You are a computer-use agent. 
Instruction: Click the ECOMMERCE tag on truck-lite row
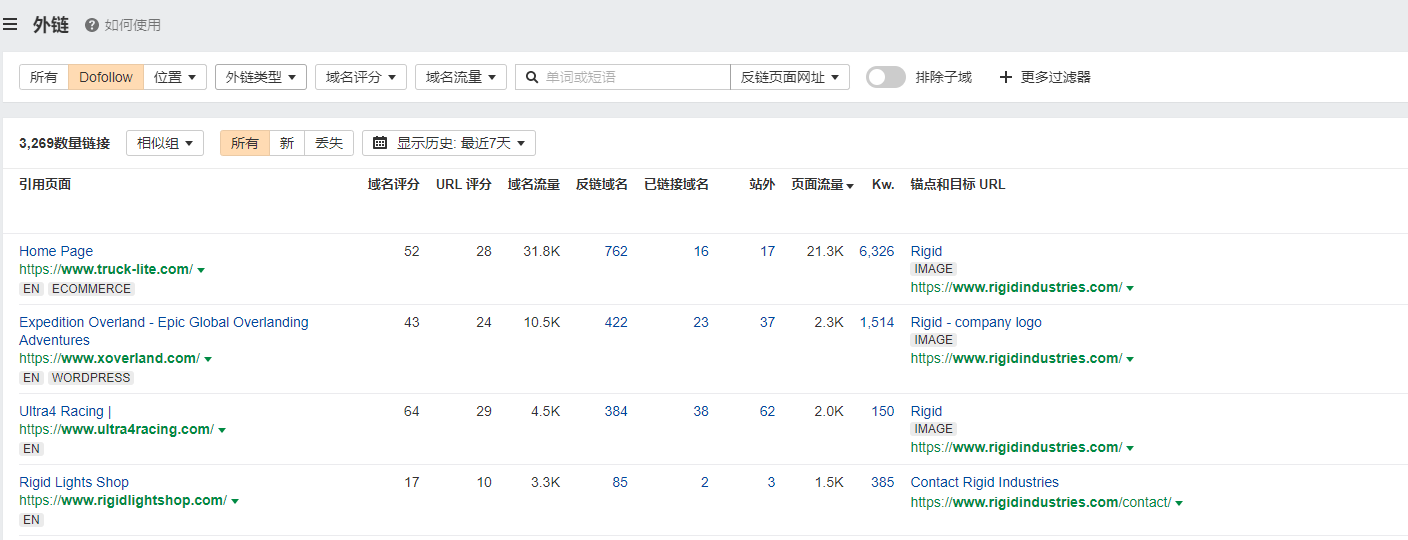pyautogui.click(x=91, y=289)
